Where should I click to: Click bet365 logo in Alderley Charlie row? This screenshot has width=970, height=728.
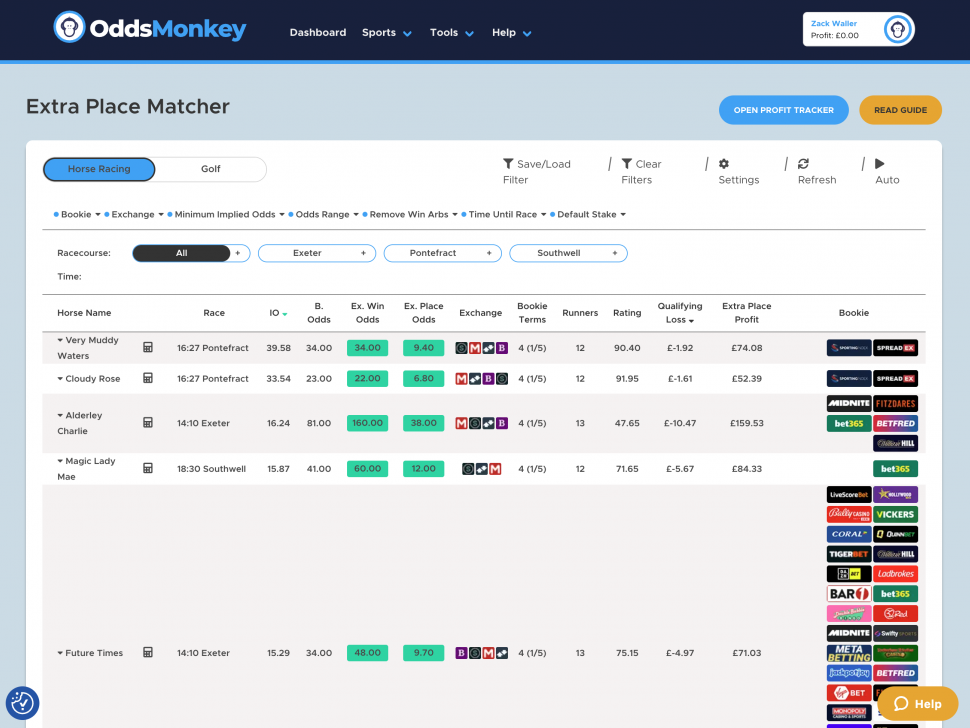[x=849, y=424]
